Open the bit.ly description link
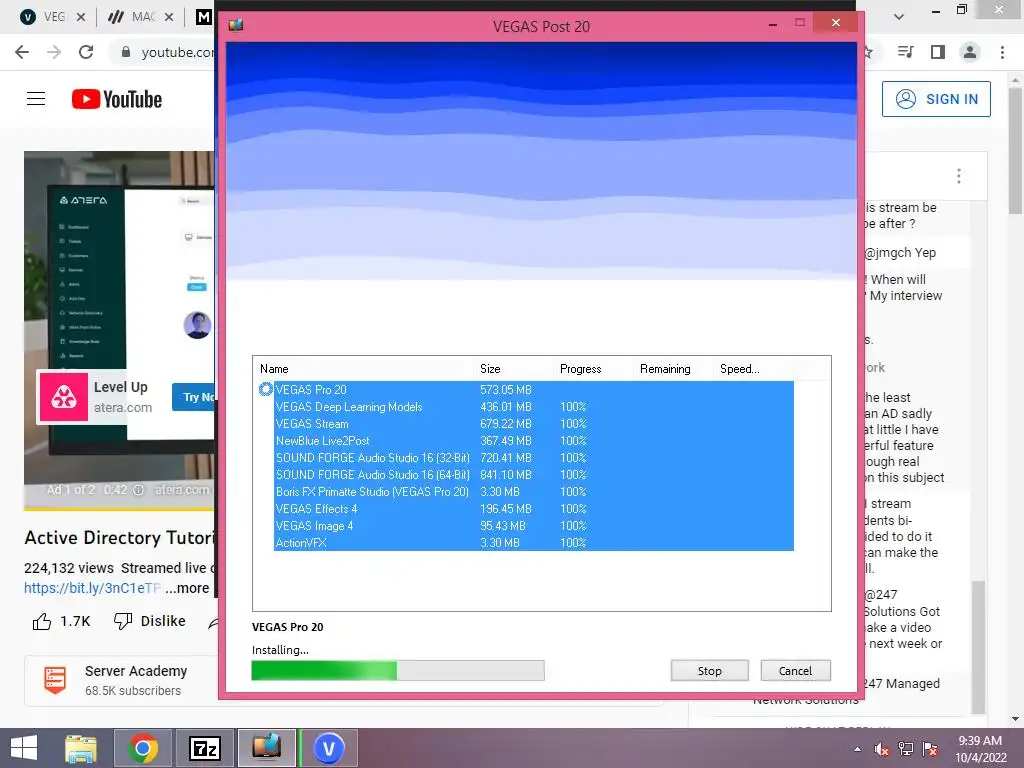Screen dimensions: 1024x768 click(92, 588)
